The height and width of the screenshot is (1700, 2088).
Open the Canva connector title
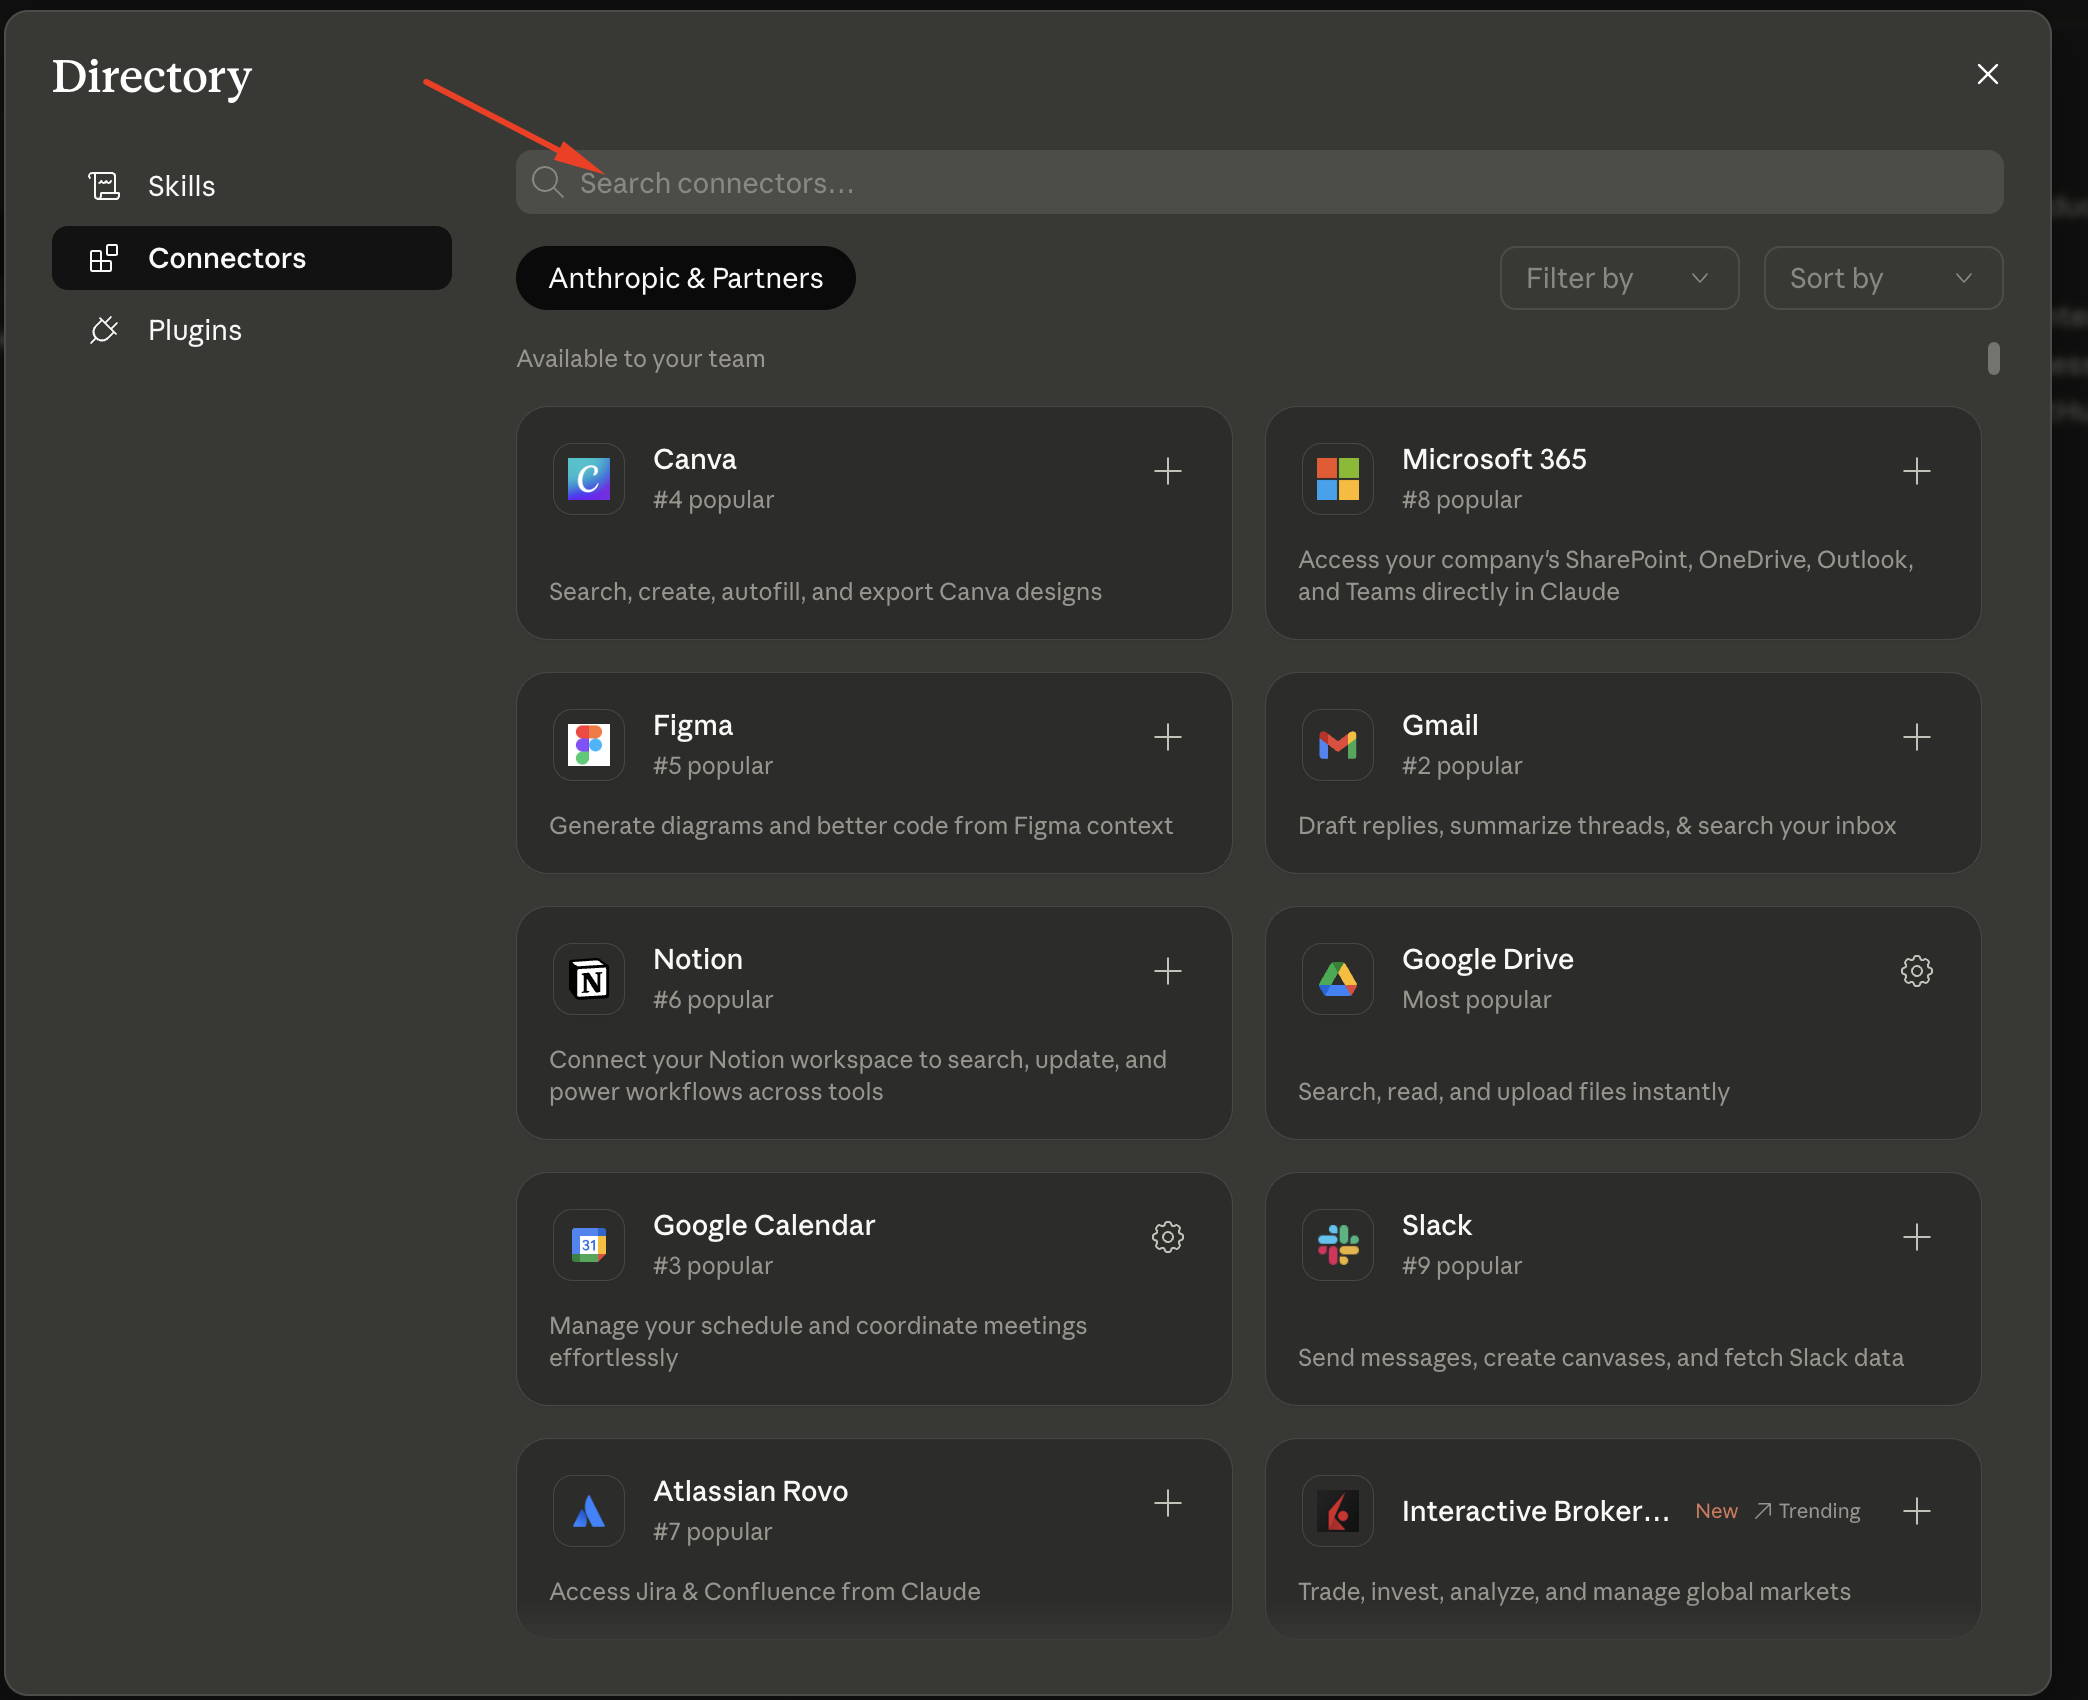point(694,459)
